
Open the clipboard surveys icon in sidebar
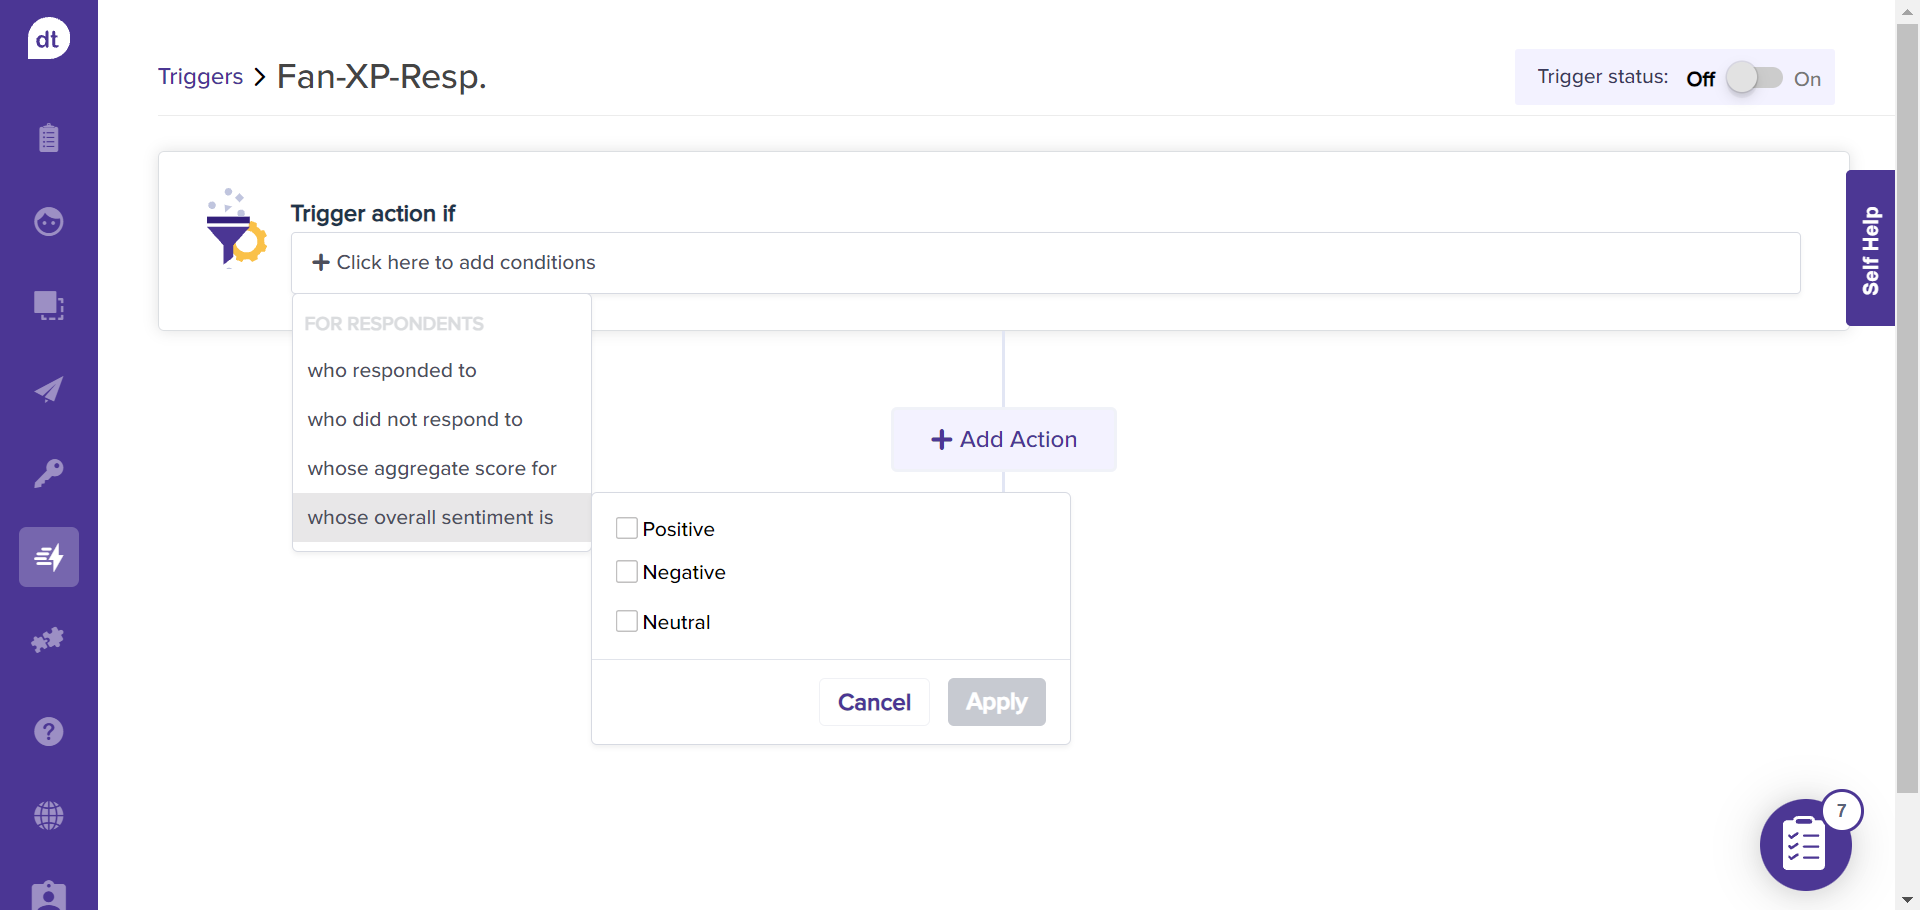48,138
